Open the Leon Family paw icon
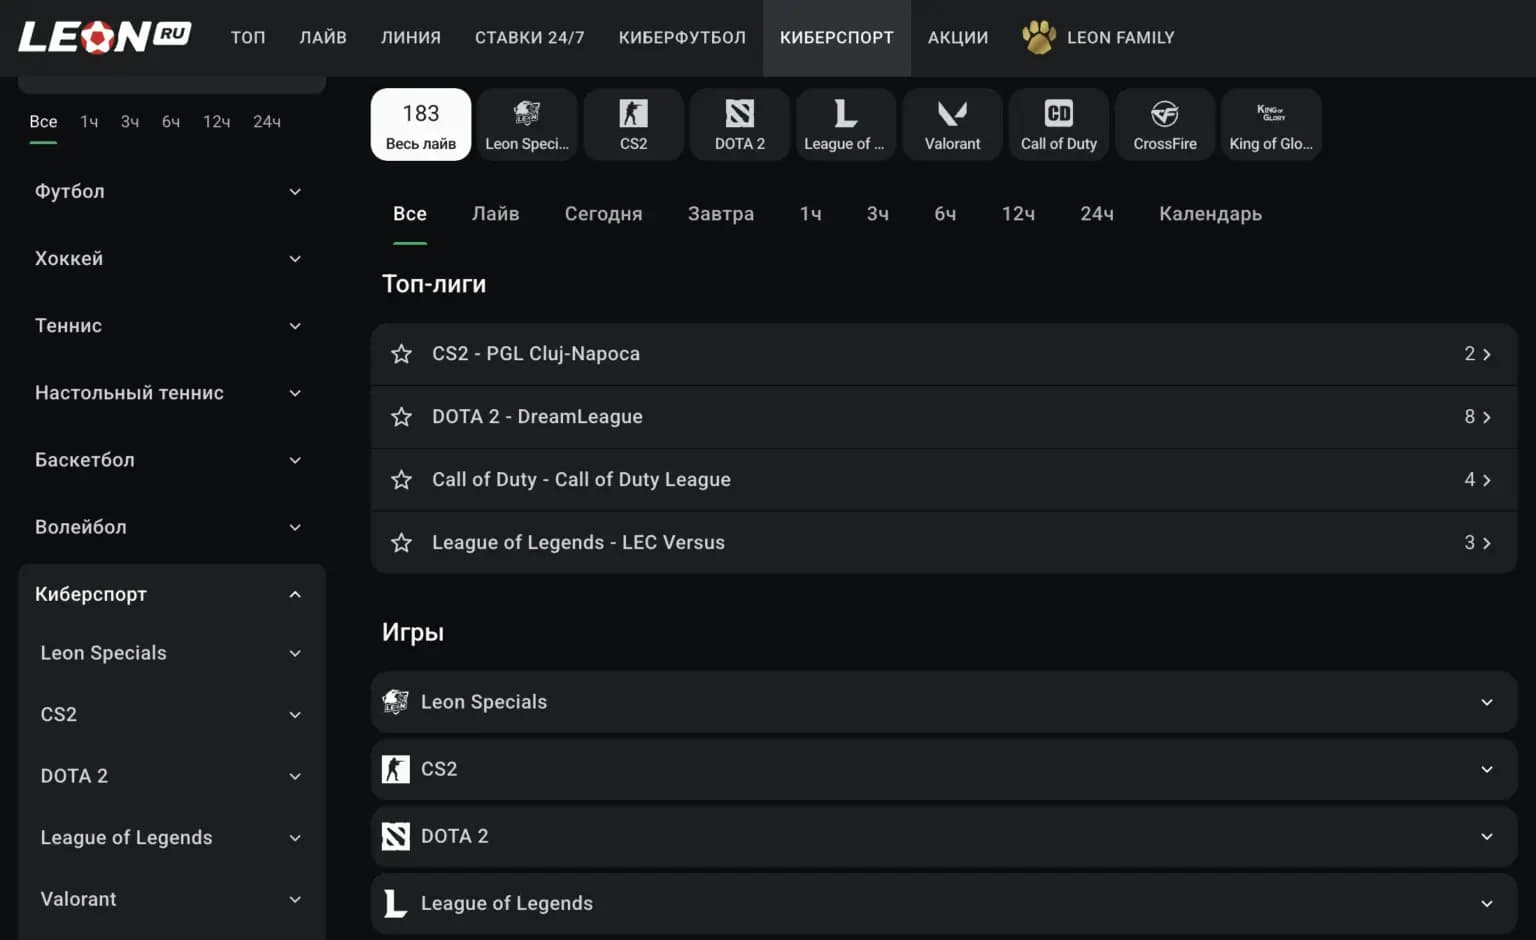The width and height of the screenshot is (1536, 940). pyautogui.click(x=1039, y=37)
